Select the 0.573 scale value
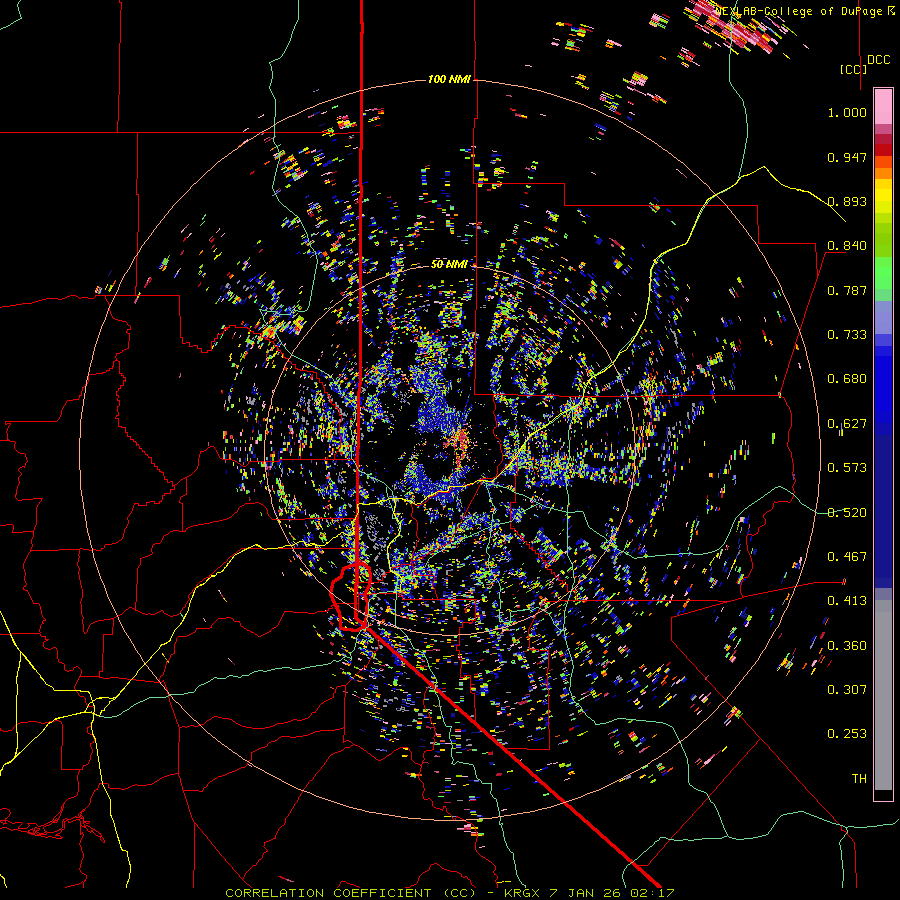 pyautogui.click(x=847, y=468)
